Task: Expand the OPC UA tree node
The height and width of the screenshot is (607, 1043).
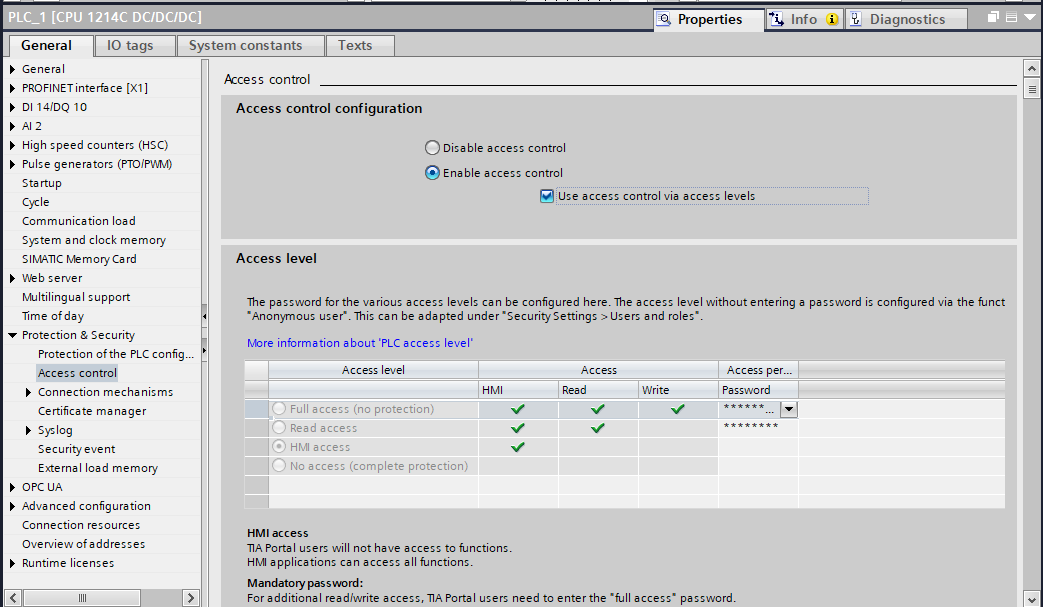Action: [x=12, y=488]
